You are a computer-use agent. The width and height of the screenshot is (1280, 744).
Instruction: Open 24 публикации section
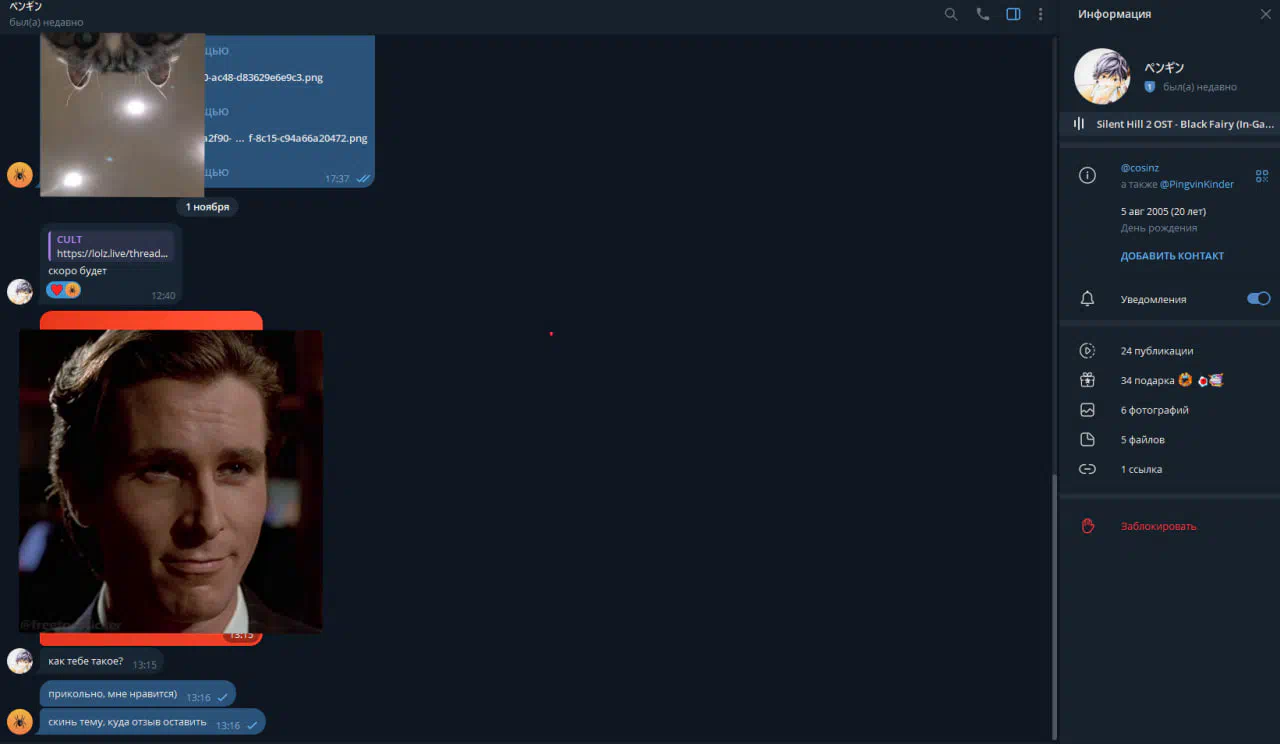(1156, 351)
